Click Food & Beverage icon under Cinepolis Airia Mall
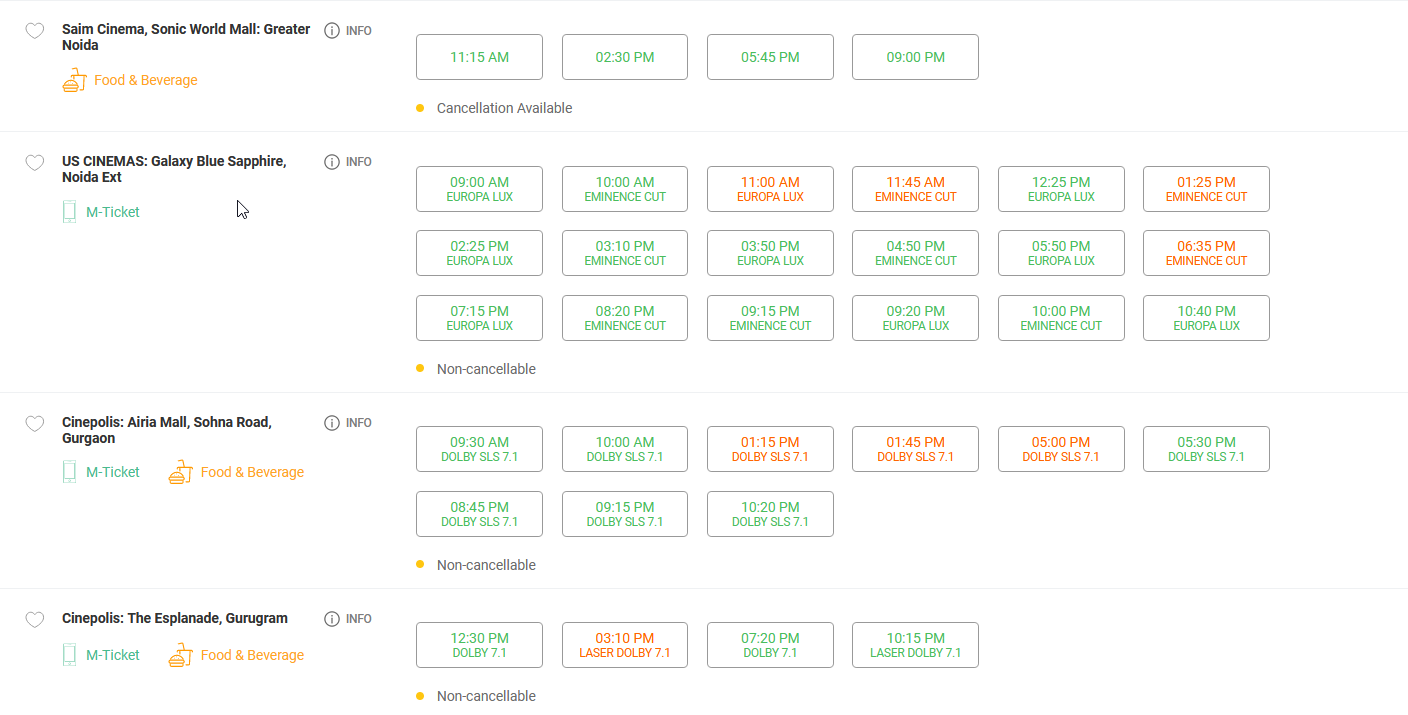The image size is (1408, 715). point(180,472)
